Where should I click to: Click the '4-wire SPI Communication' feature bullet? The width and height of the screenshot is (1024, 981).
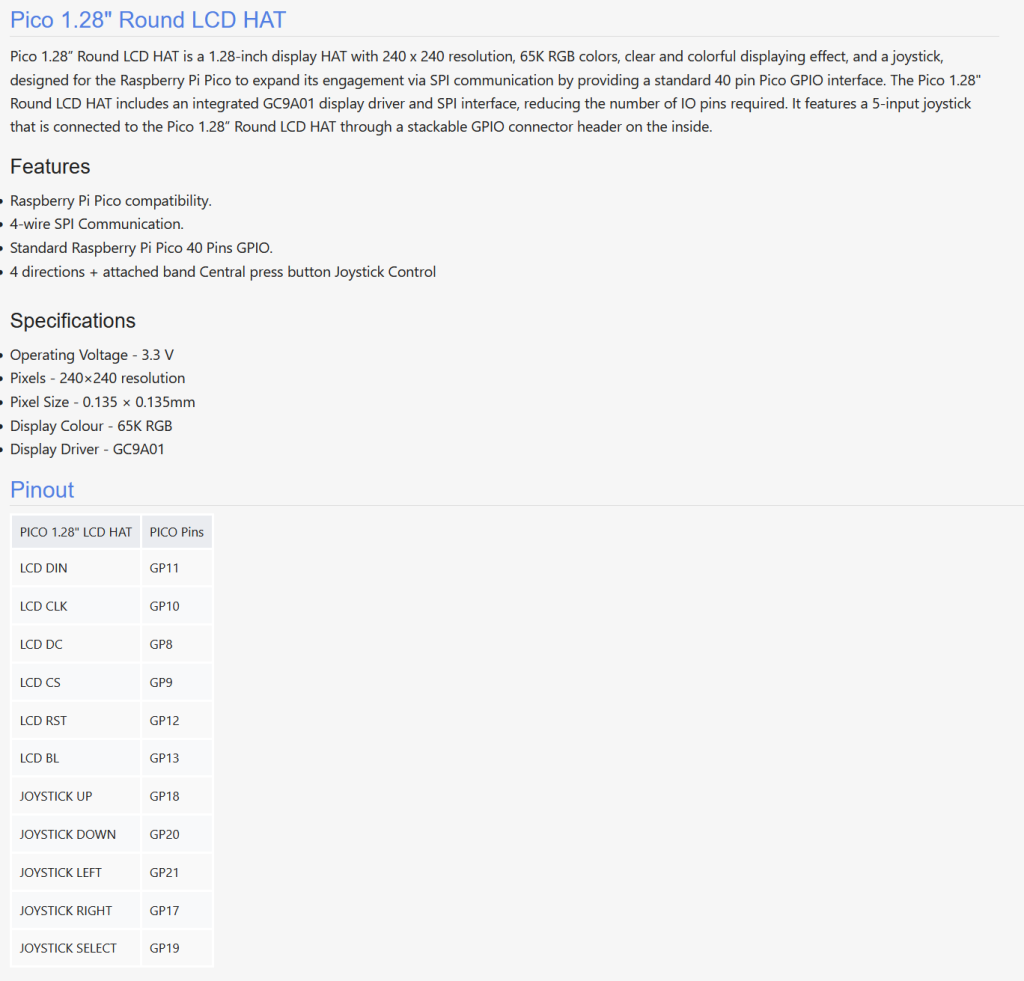(97, 224)
